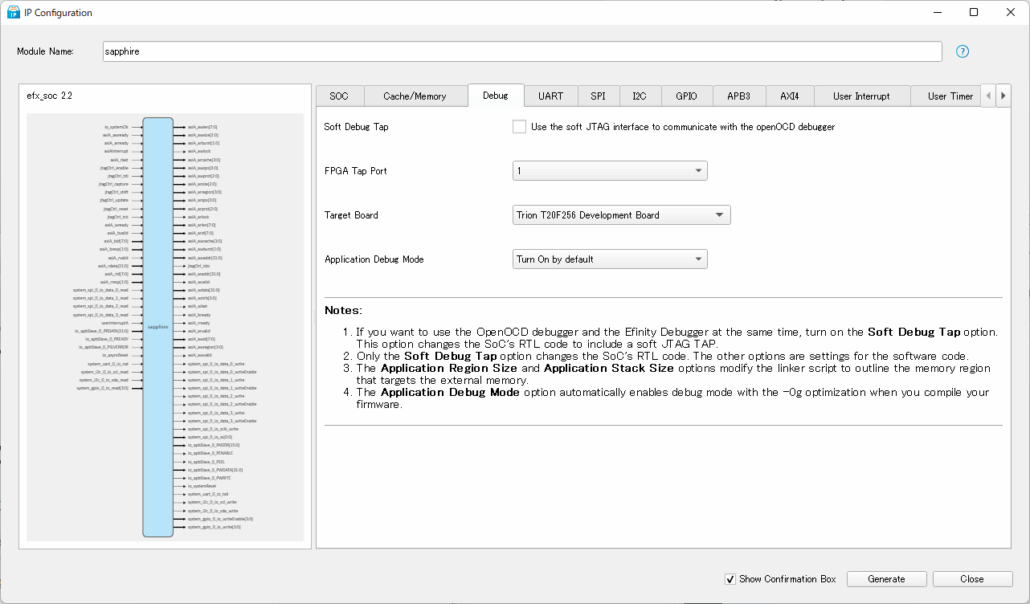Screen dimensions: 1030x604
Task: Click the Generate button
Action: coord(886,579)
